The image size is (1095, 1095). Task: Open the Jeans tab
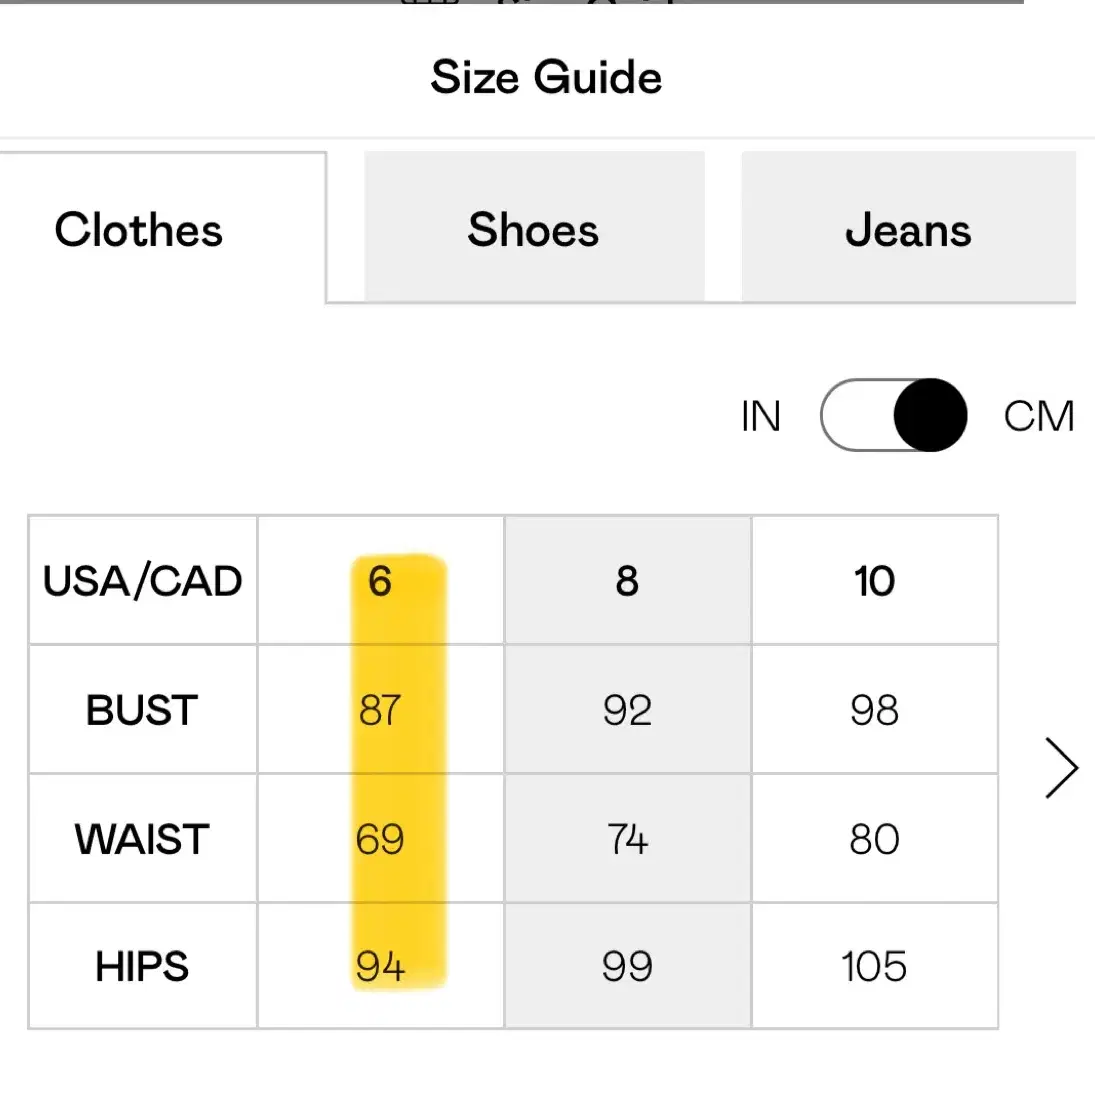coord(908,227)
